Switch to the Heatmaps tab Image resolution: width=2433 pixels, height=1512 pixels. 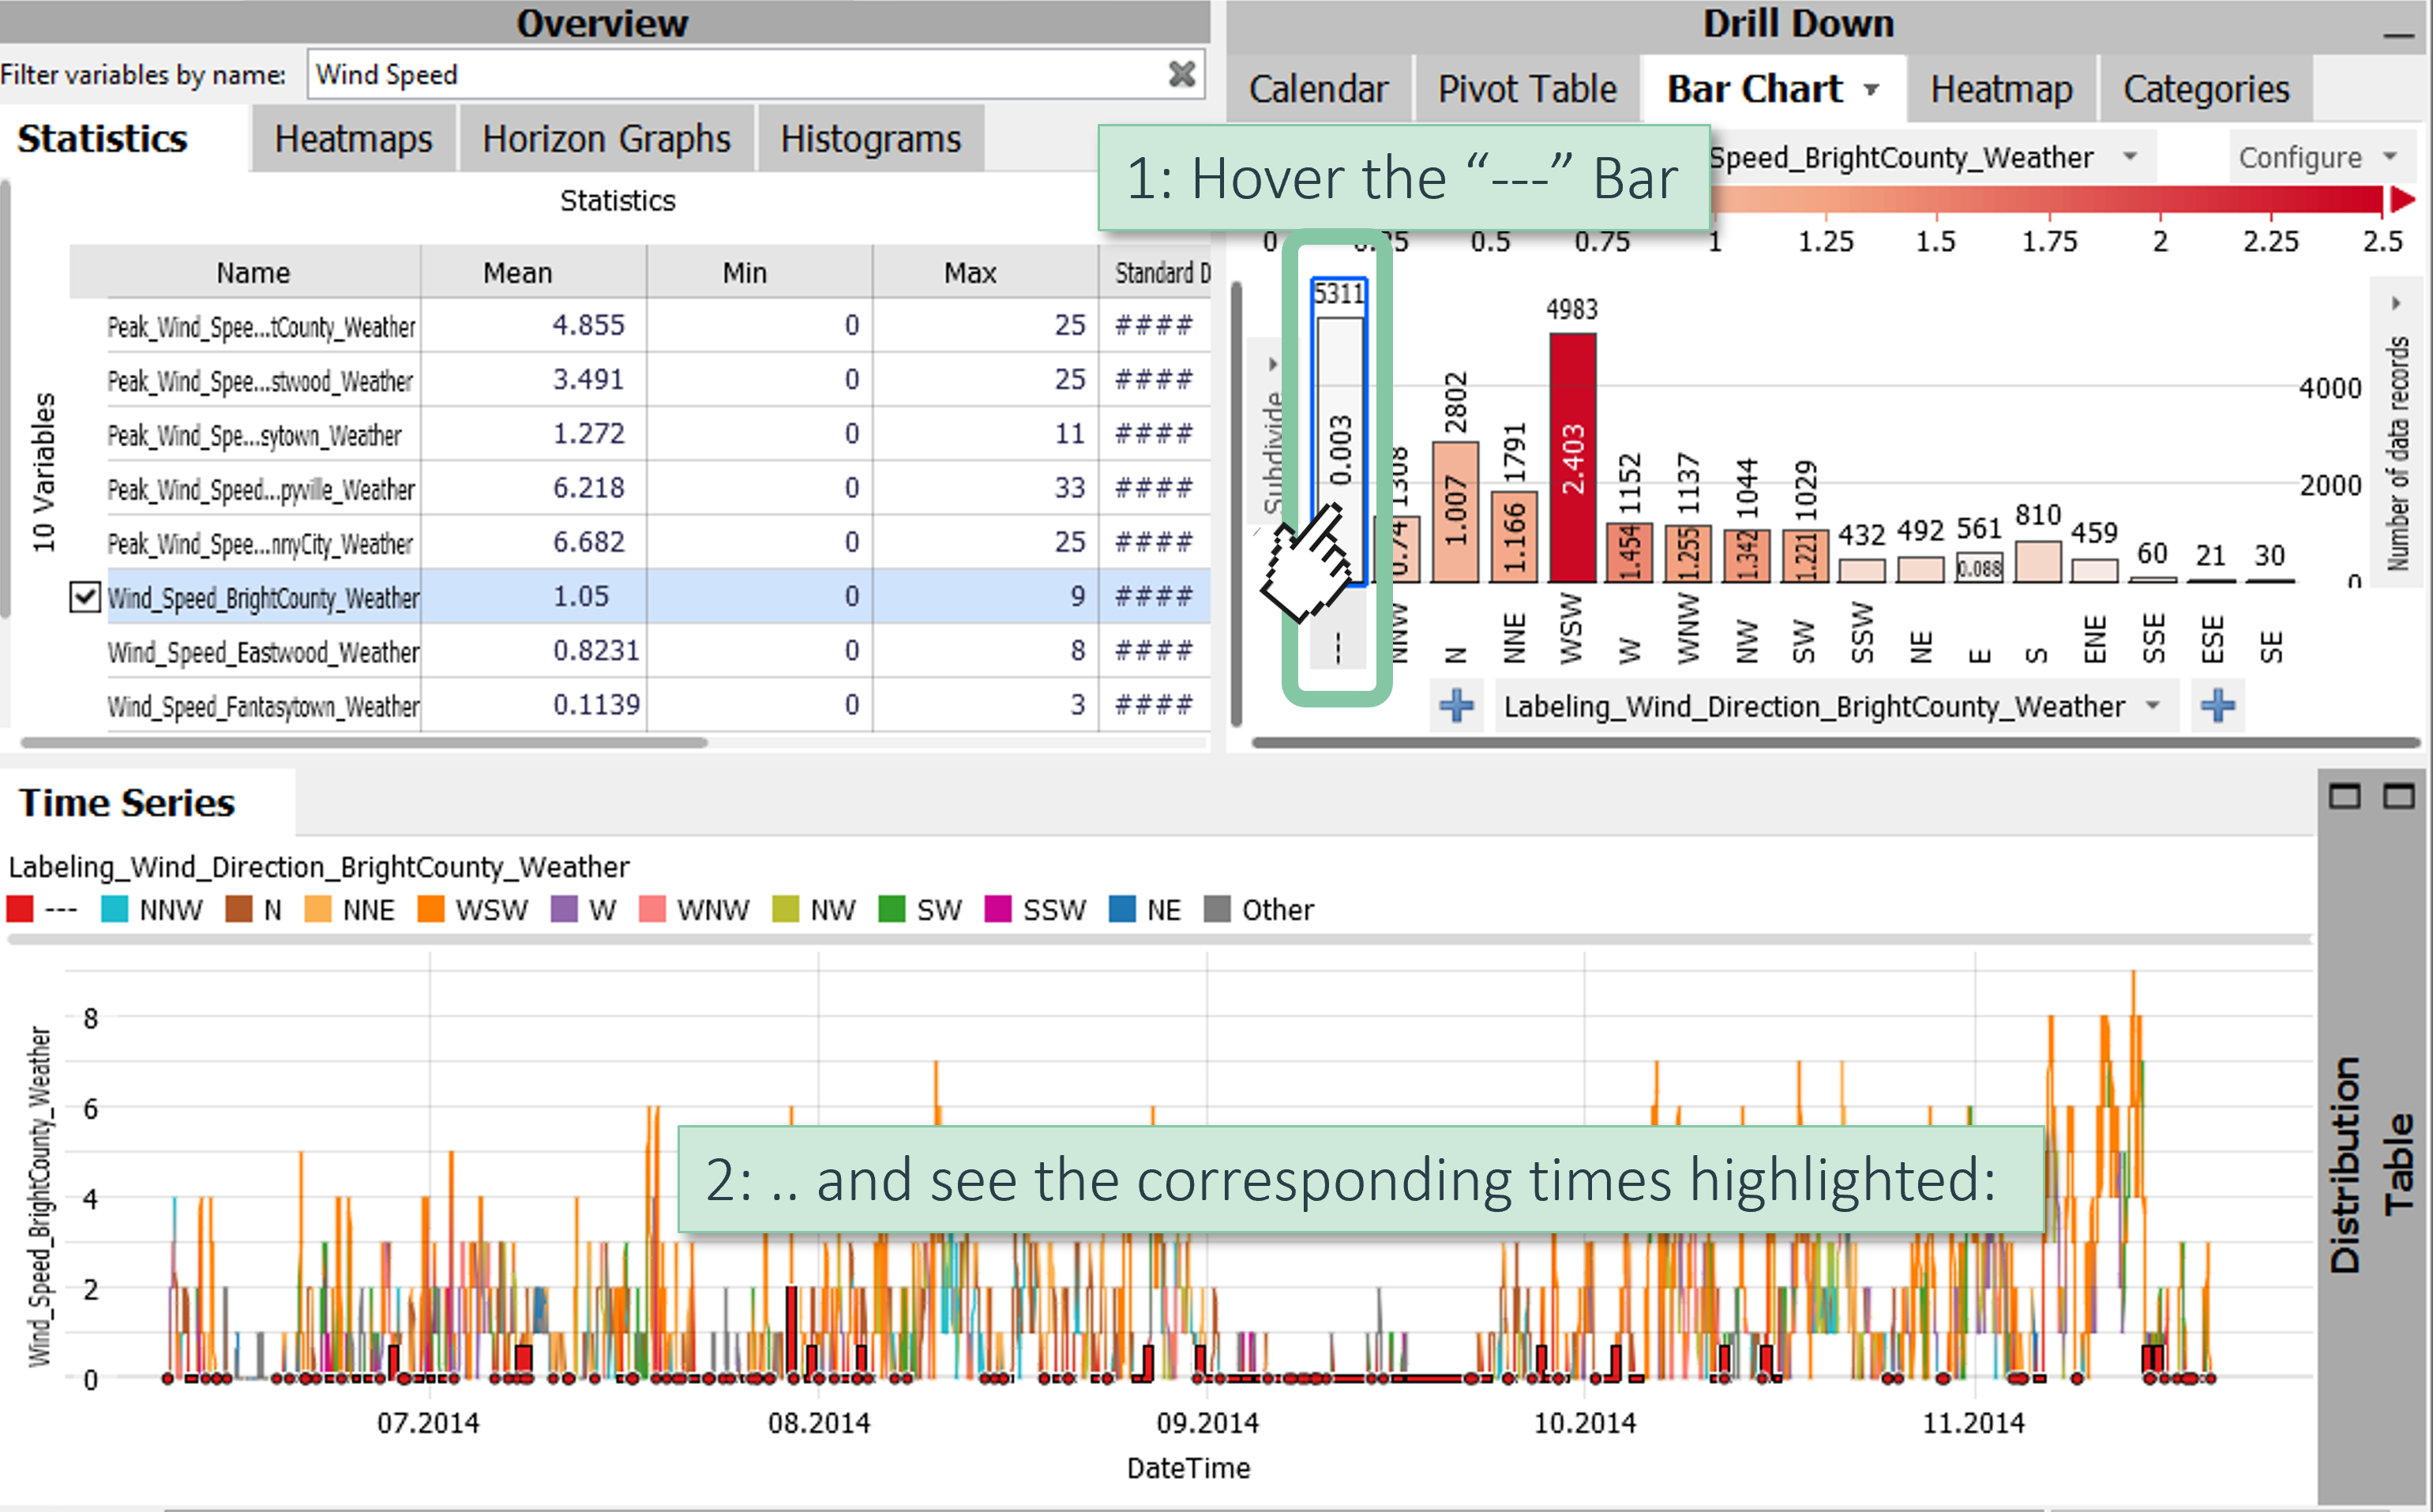pos(353,139)
